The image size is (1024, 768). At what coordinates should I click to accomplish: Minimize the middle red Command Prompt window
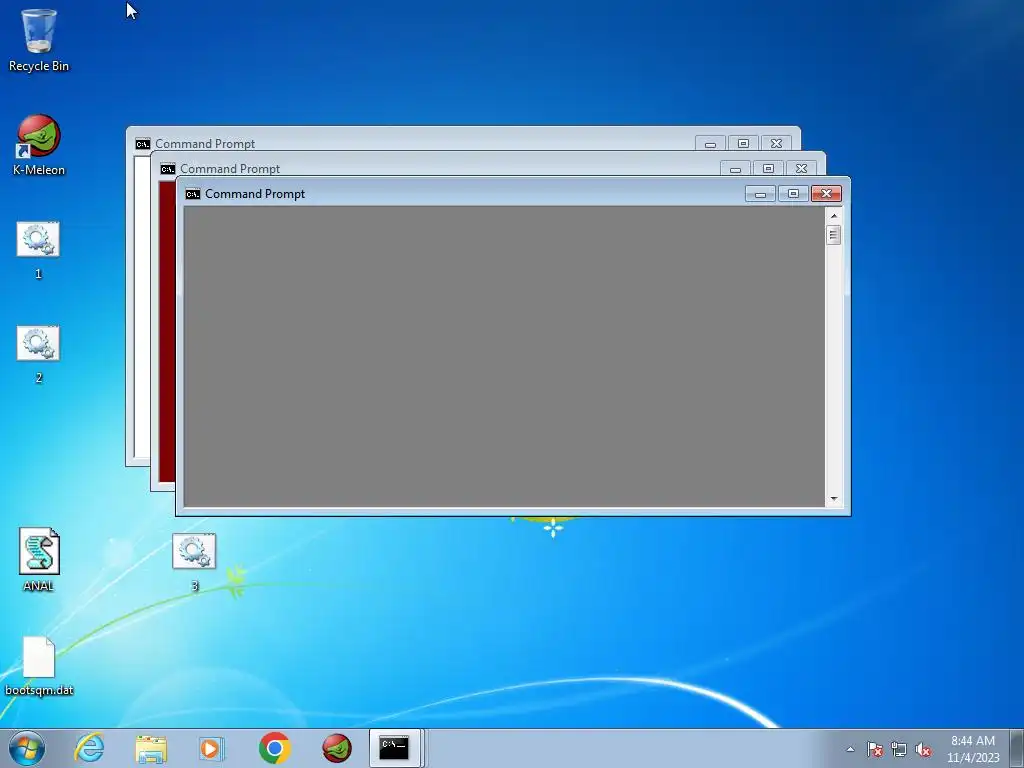(x=735, y=169)
